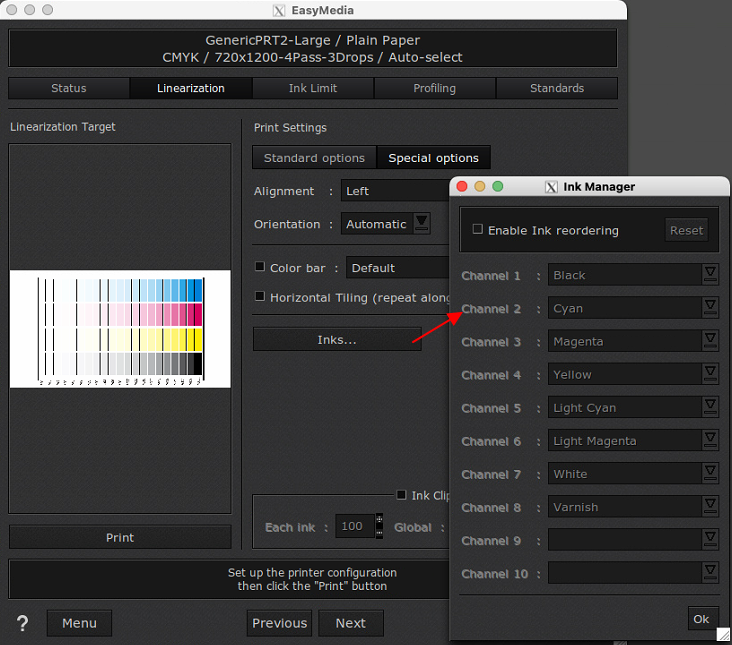Click the linearization target color chart preview
Viewport: 732px width, 645px height.
[x=120, y=329]
